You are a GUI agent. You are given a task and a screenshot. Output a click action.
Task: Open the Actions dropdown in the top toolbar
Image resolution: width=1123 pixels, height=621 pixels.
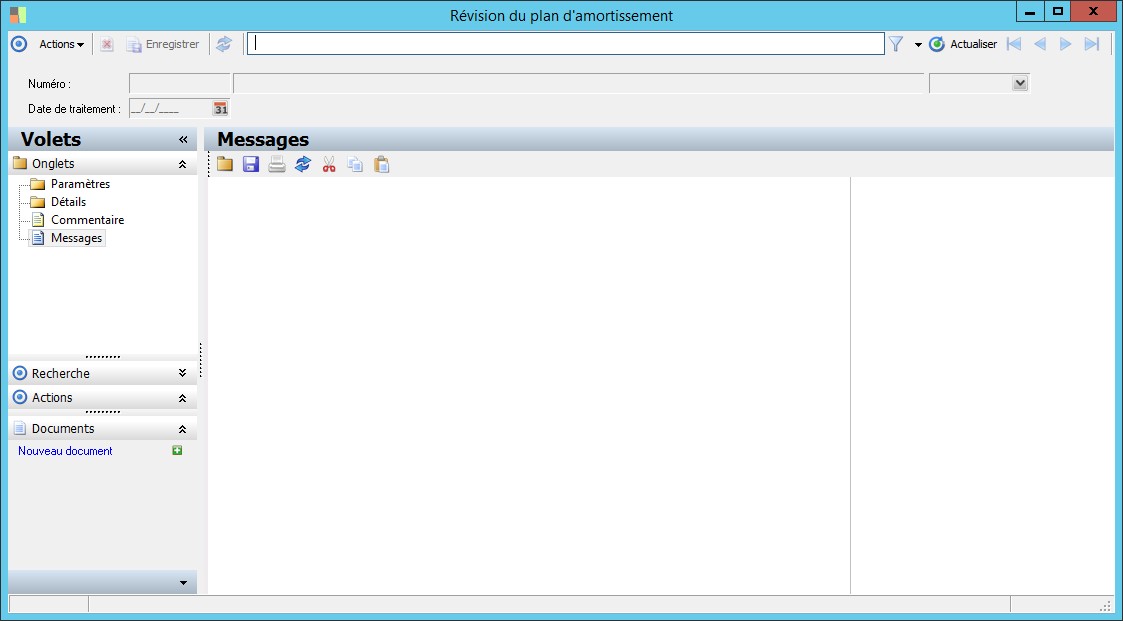61,44
